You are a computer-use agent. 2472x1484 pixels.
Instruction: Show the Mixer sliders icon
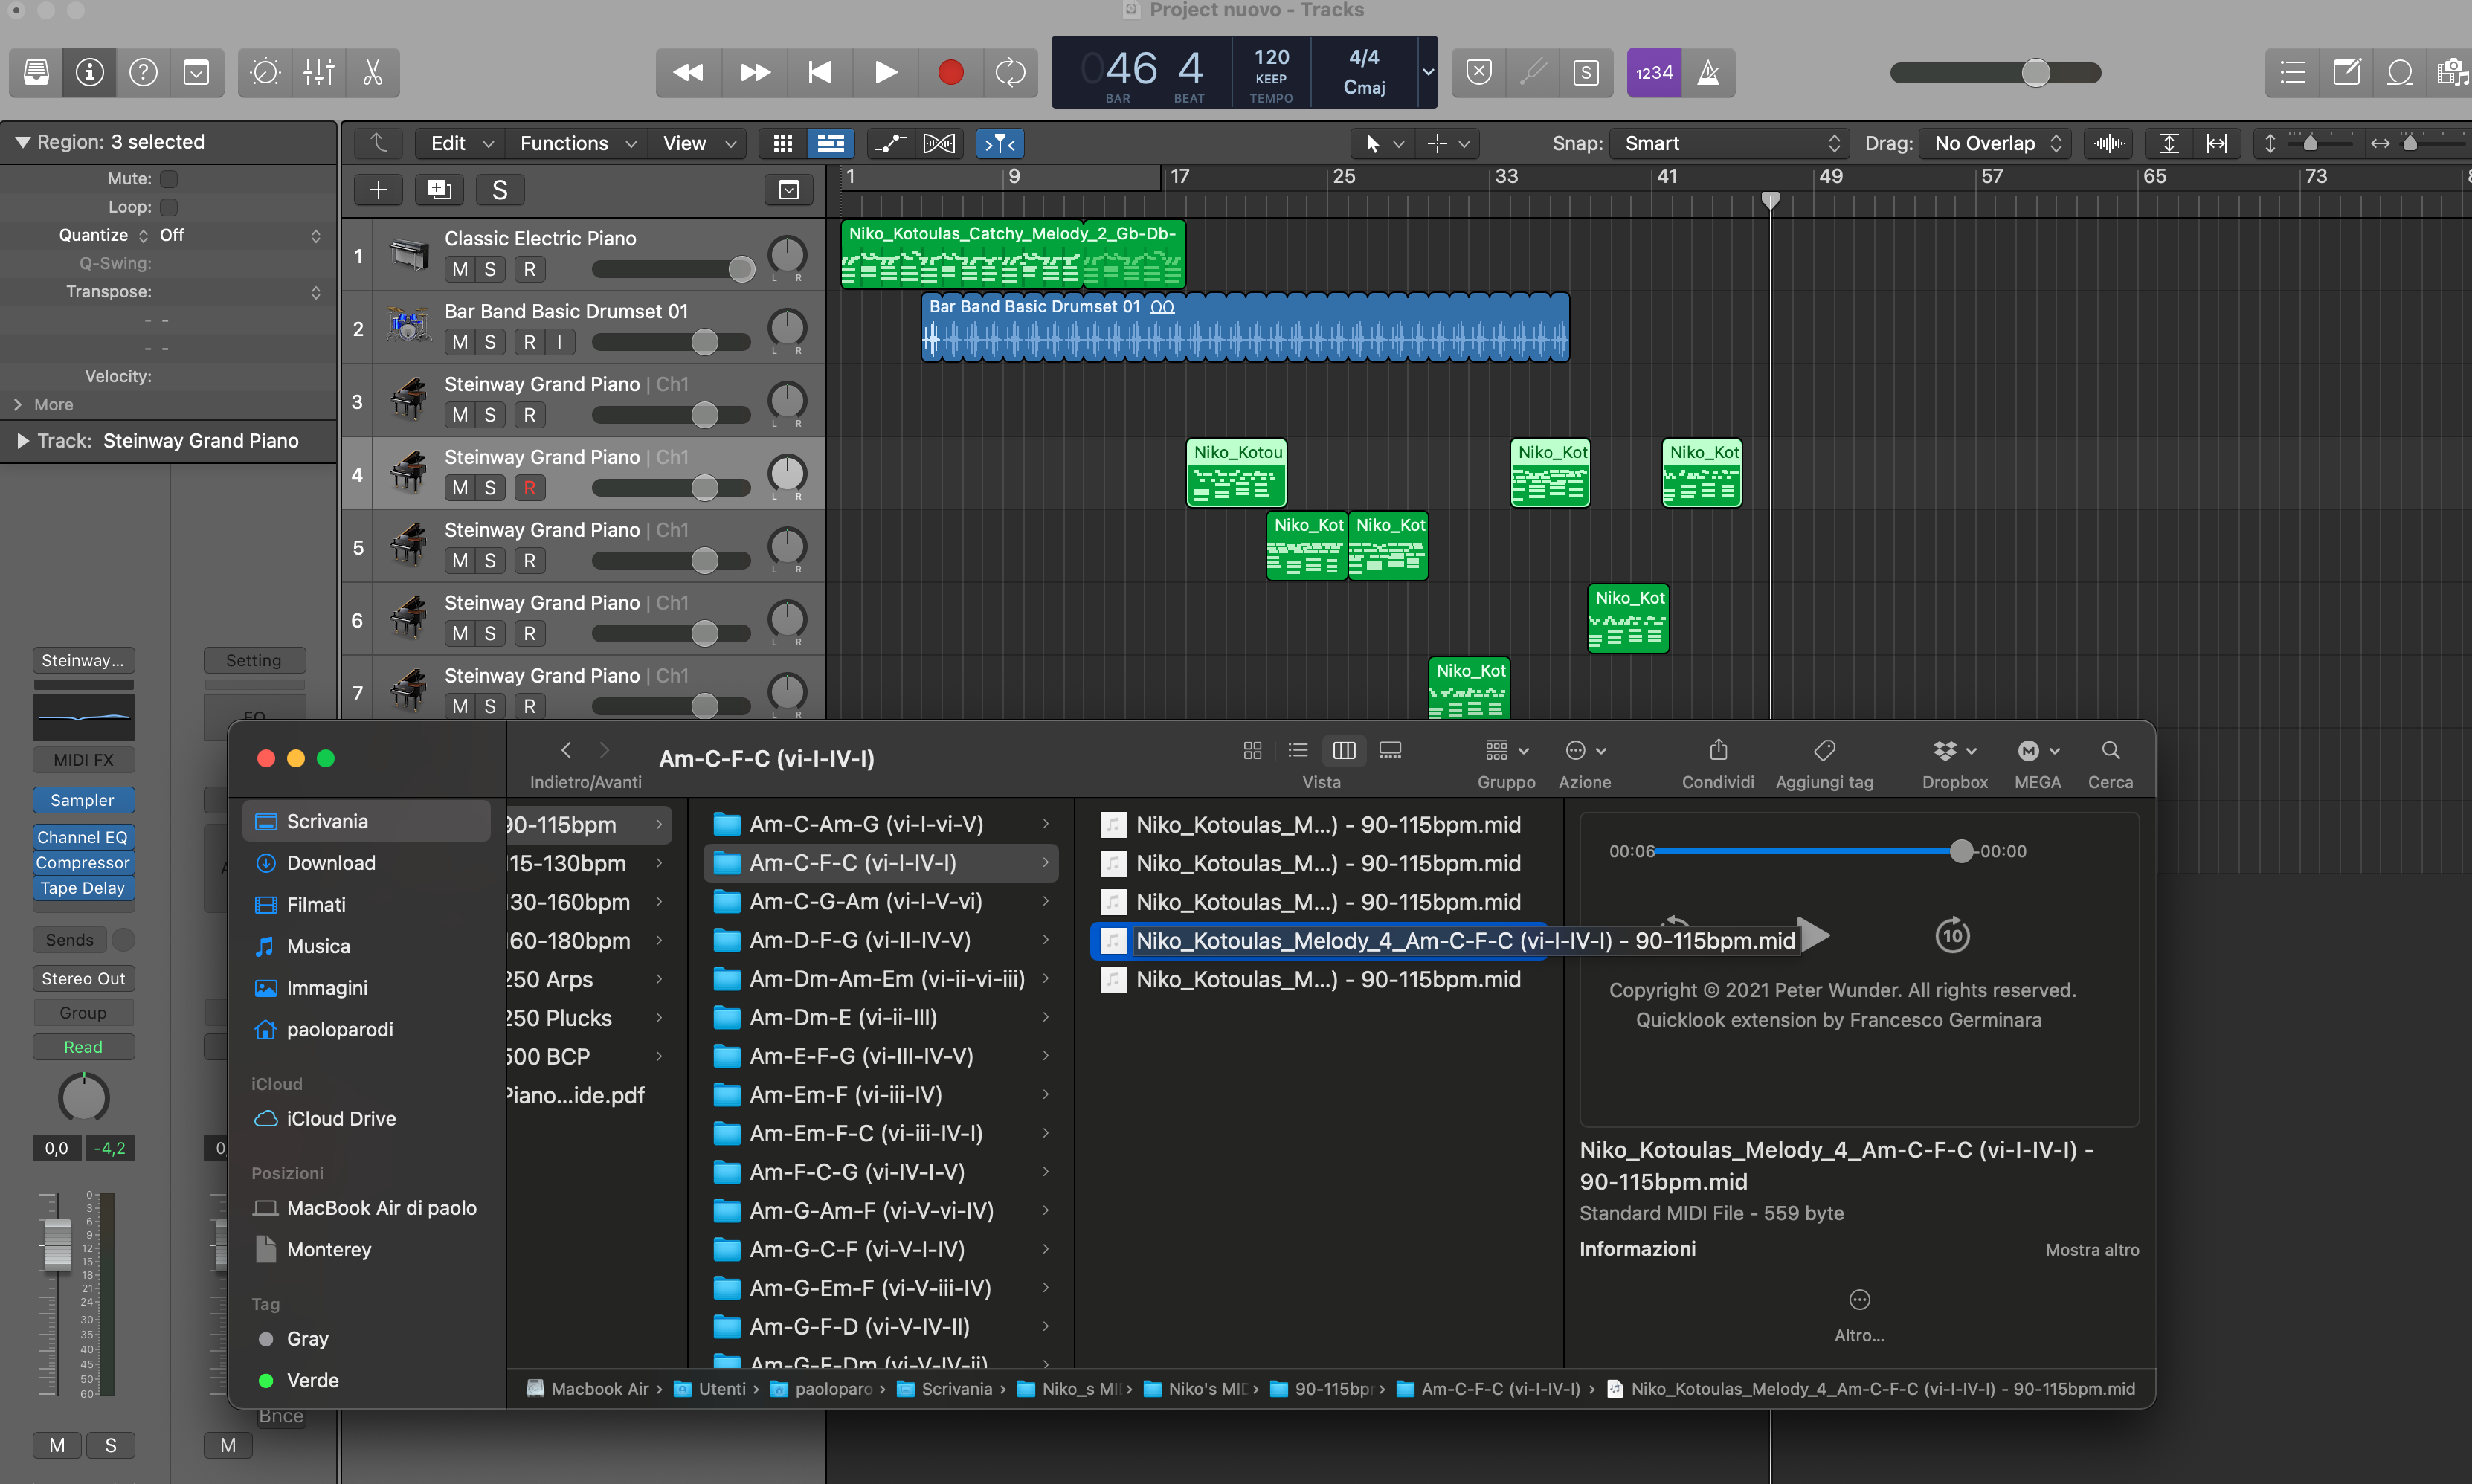(x=319, y=72)
